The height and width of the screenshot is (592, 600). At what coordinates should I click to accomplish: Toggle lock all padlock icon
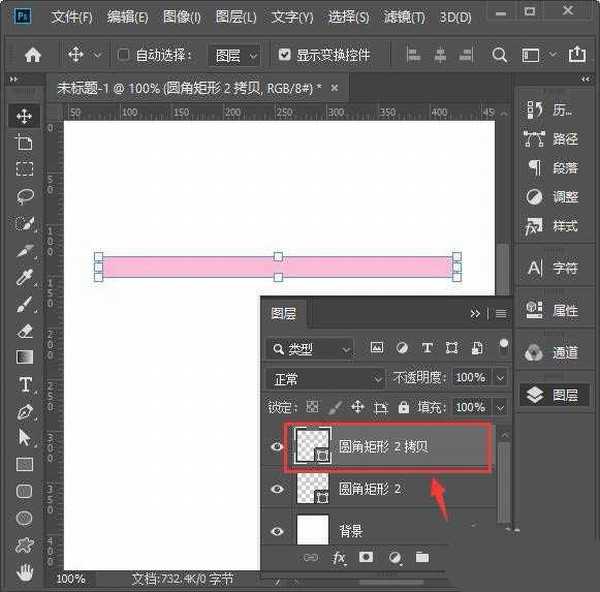tap(403, 407)
